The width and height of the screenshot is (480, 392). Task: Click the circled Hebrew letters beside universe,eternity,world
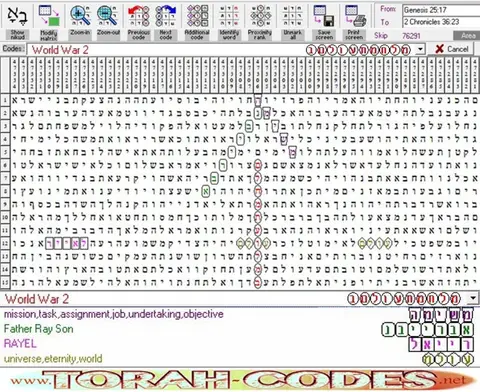pyautogui.click(x=448, y=360)
